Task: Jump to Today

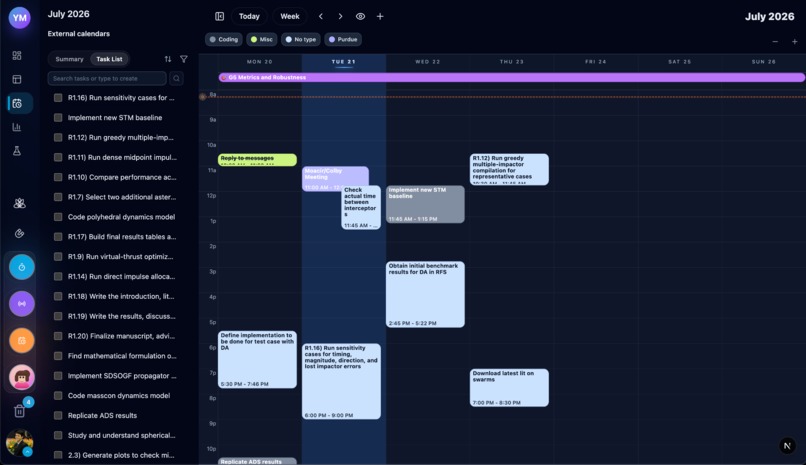Action: 249,16
